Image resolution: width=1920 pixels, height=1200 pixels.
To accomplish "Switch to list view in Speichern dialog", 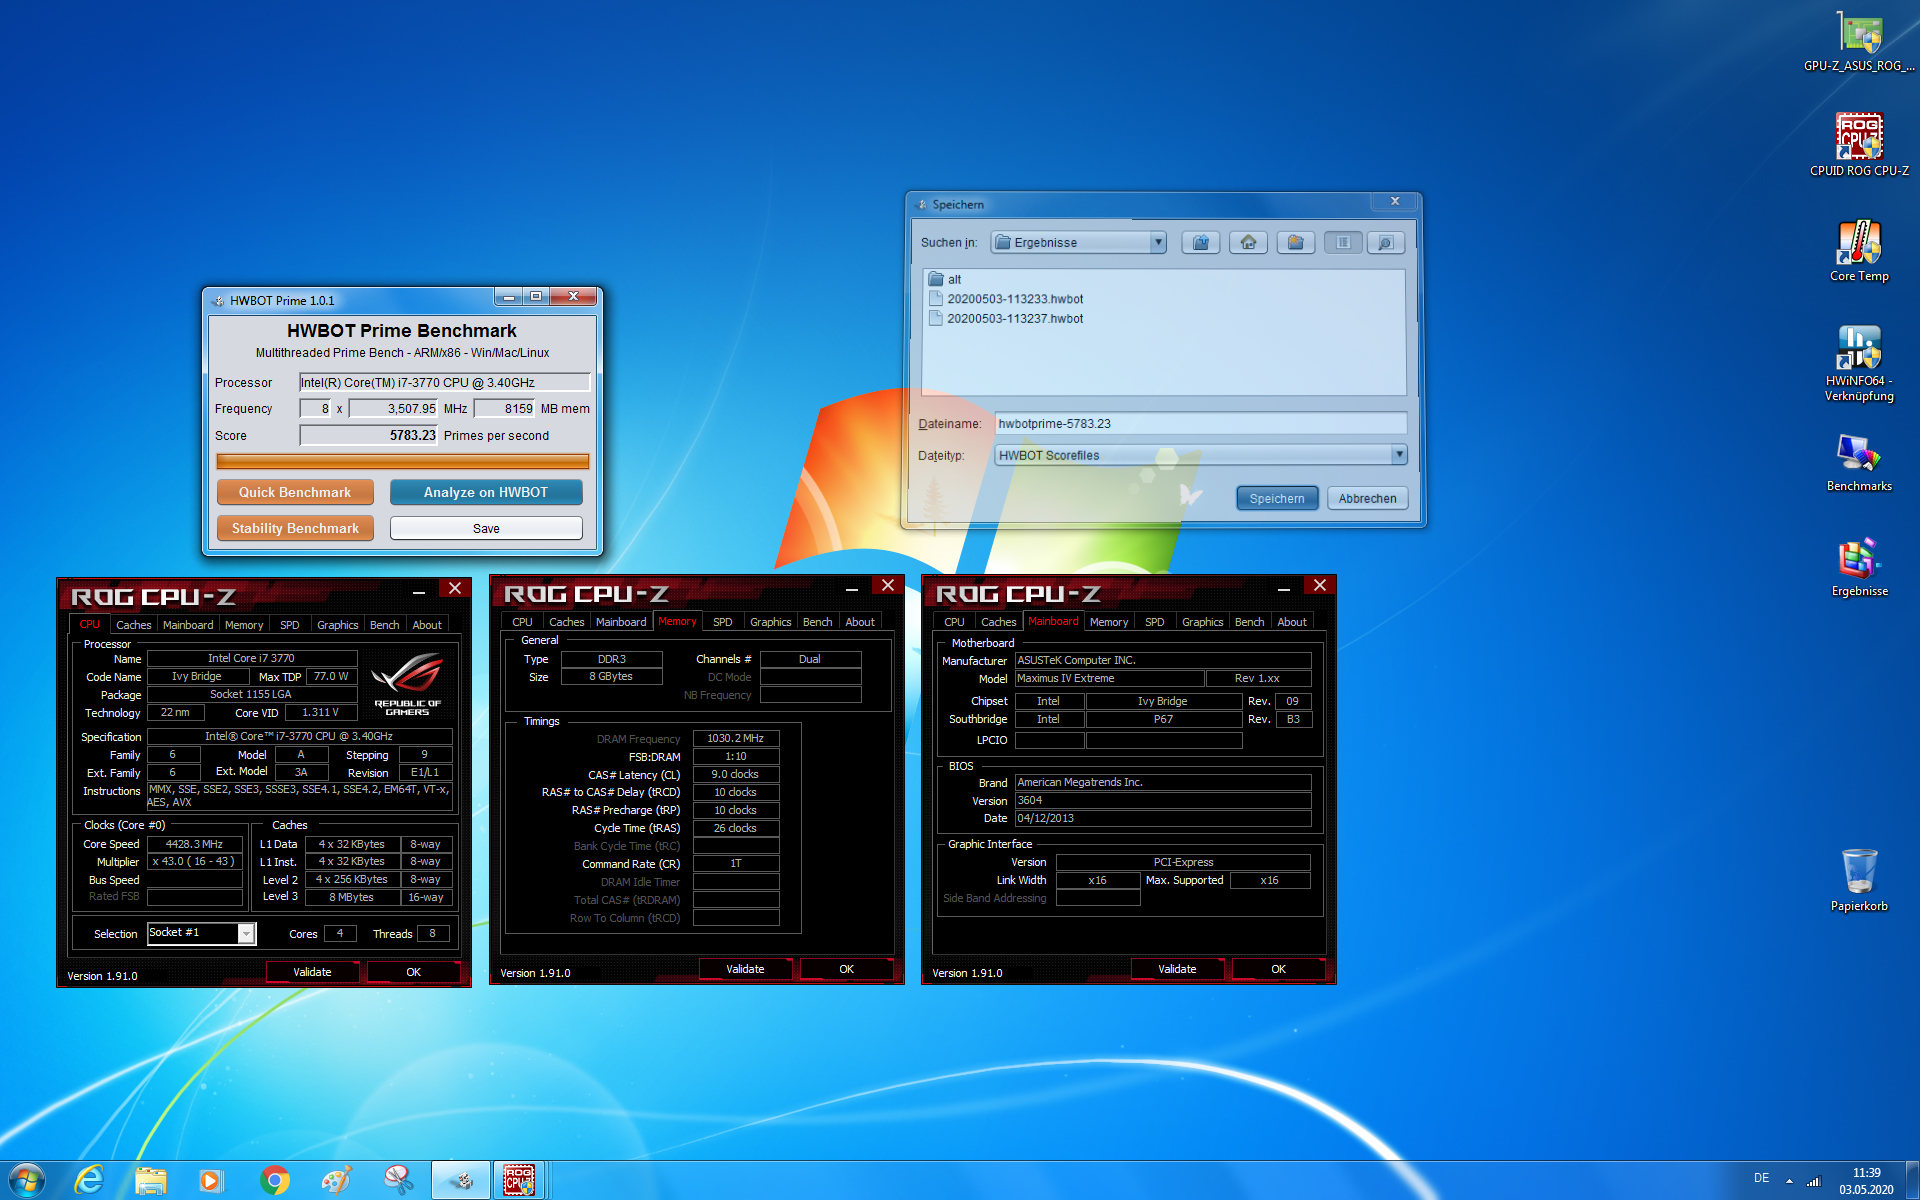I will tap(1343, 243).
